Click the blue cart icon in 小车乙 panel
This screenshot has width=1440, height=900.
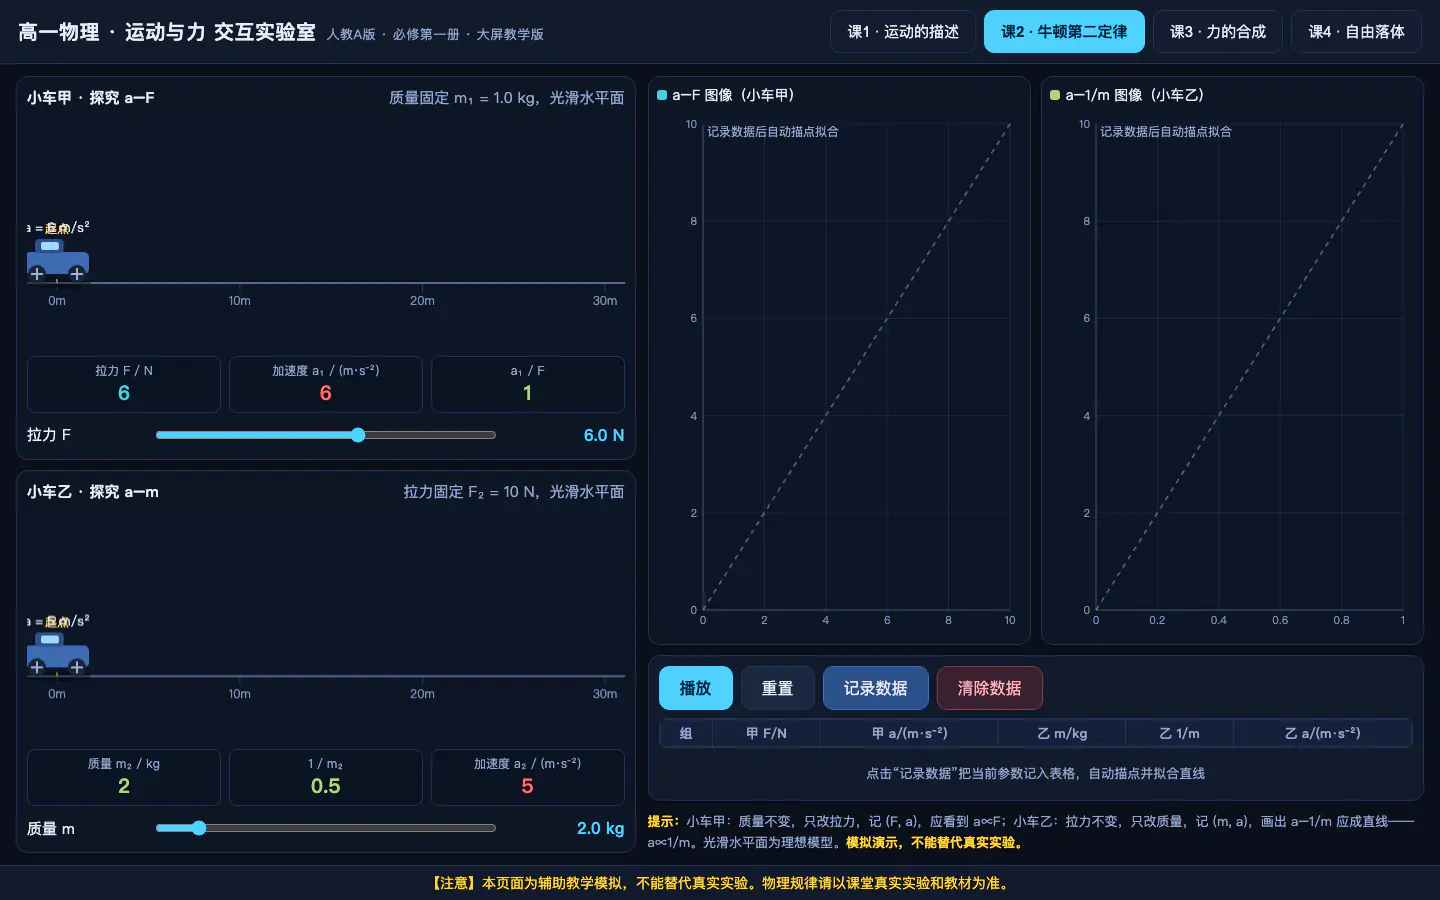(x=58, y=653)
